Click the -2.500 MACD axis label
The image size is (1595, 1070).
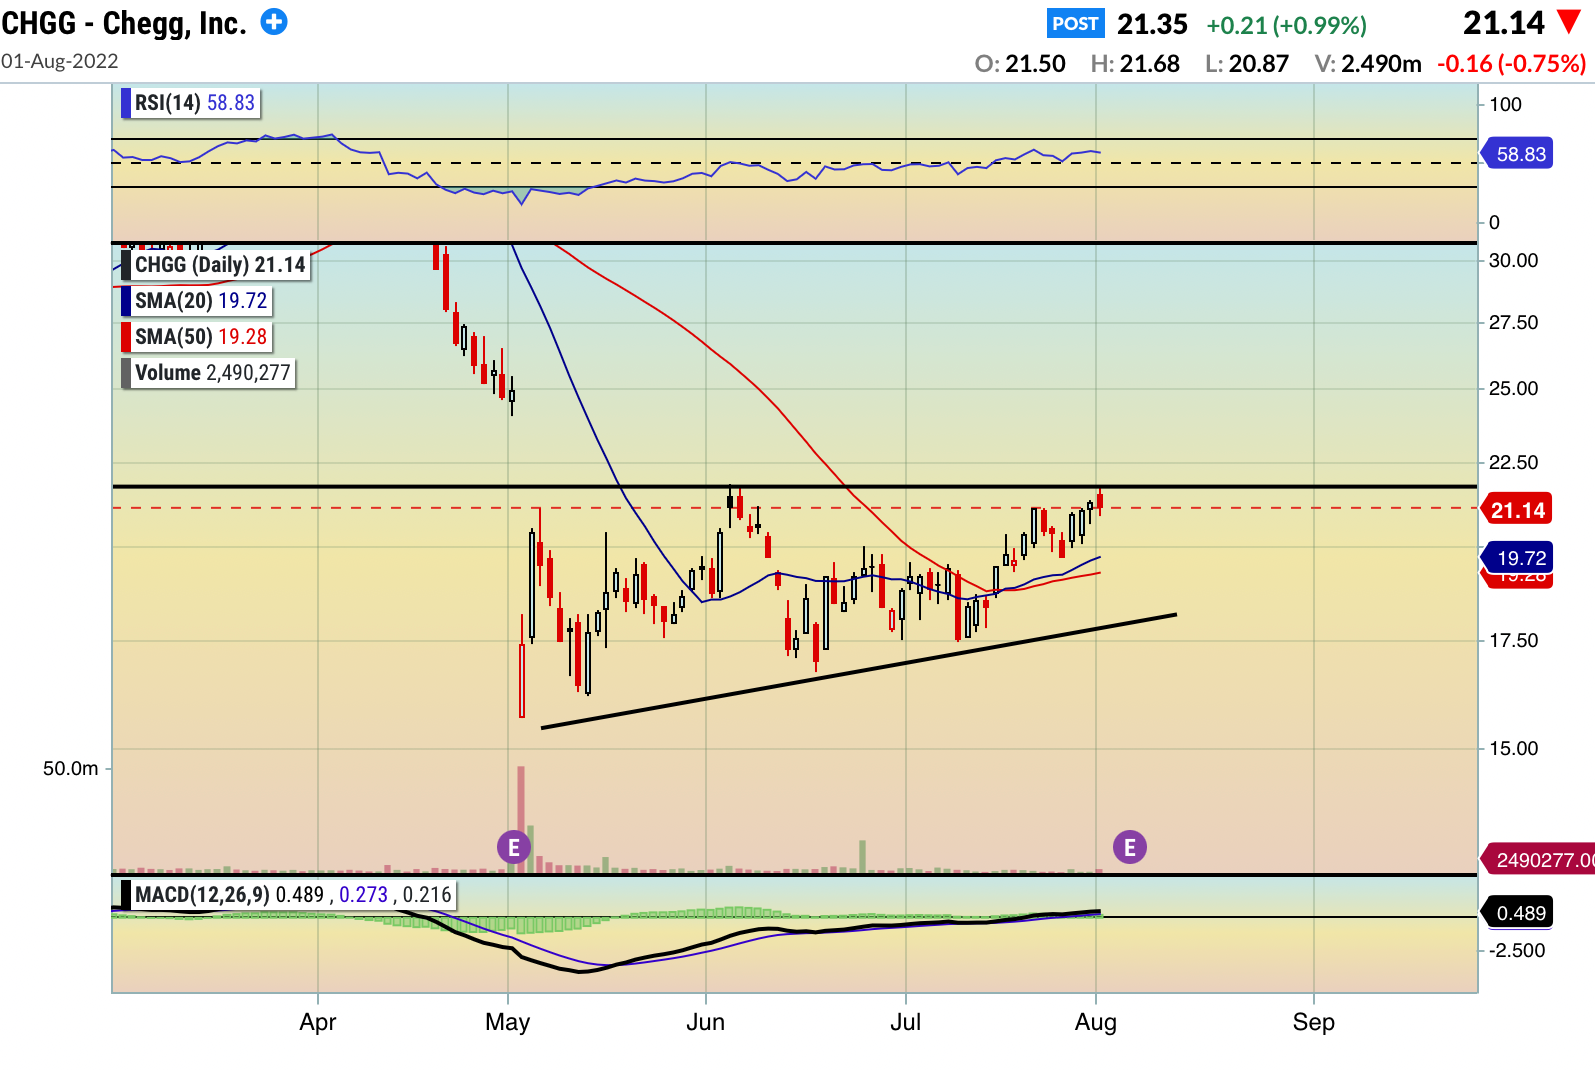pos(1517,951)
